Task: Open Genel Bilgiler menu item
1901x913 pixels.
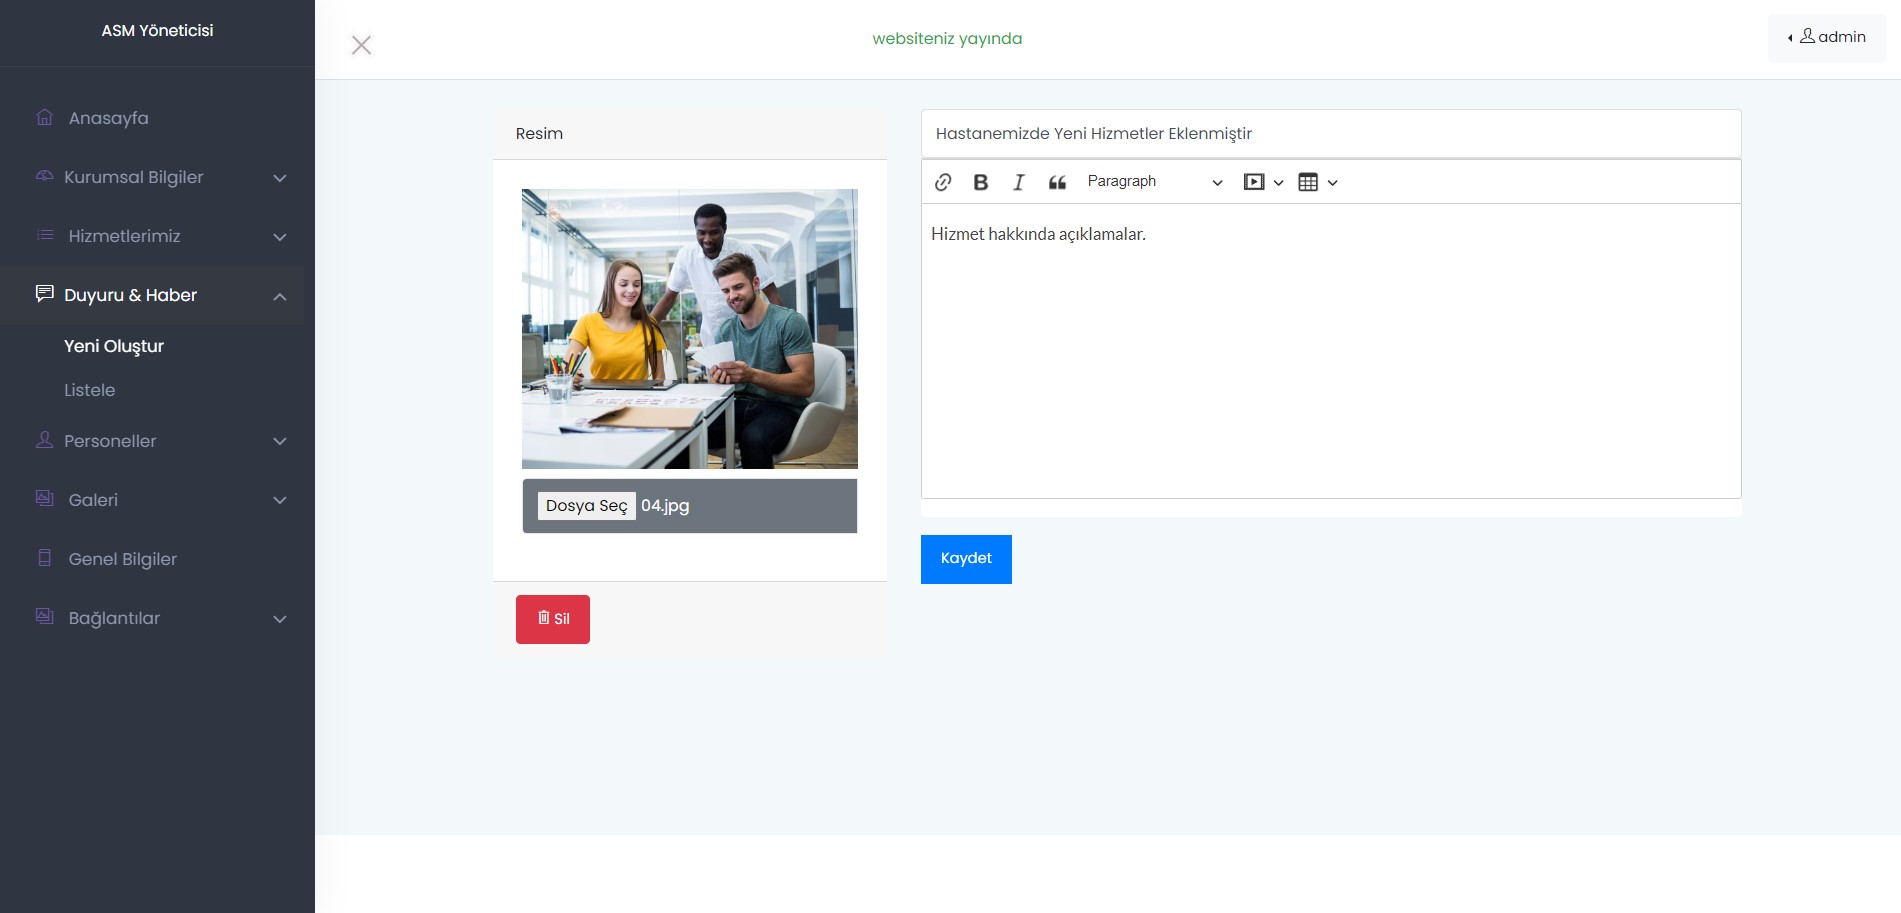Action: click(122, 559)
